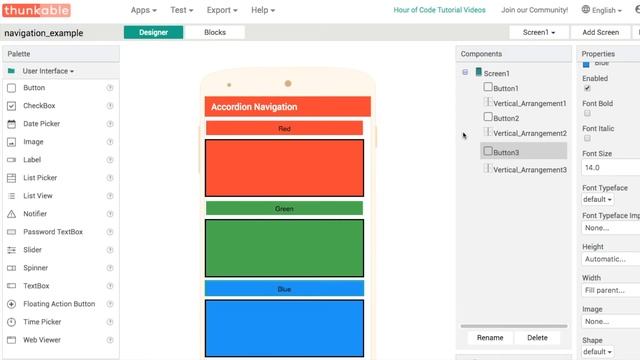Open help for the Button component
640x360 pixels.
[110, 88]
